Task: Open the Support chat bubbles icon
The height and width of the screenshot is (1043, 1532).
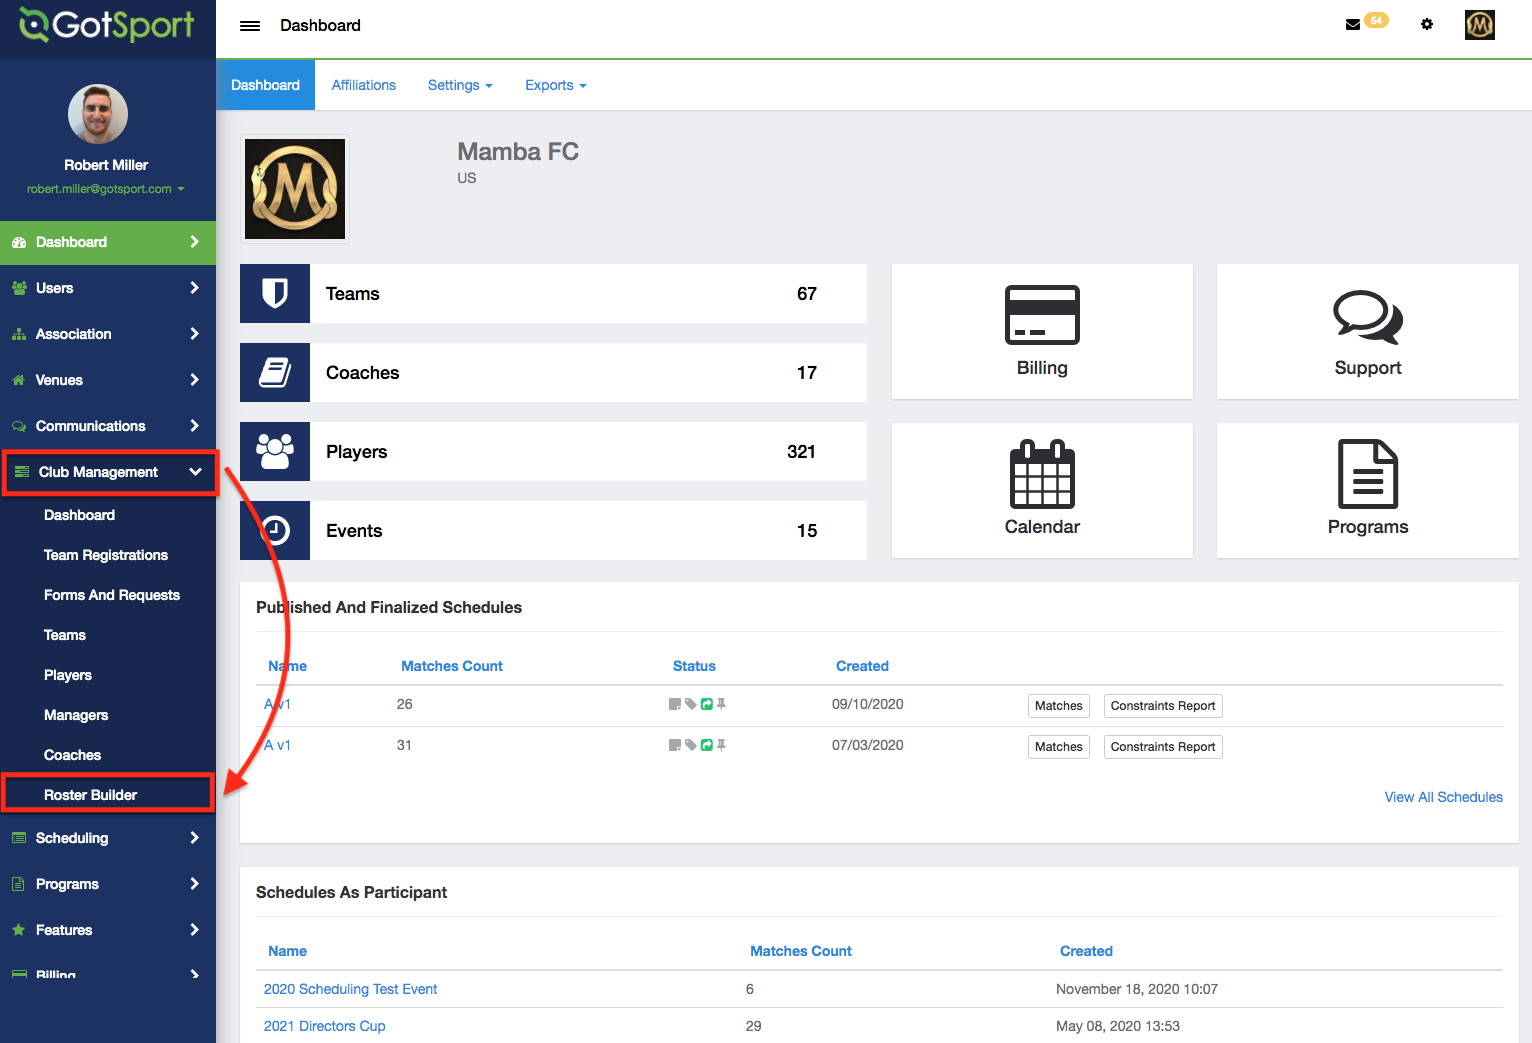Action: (1368, 317)
